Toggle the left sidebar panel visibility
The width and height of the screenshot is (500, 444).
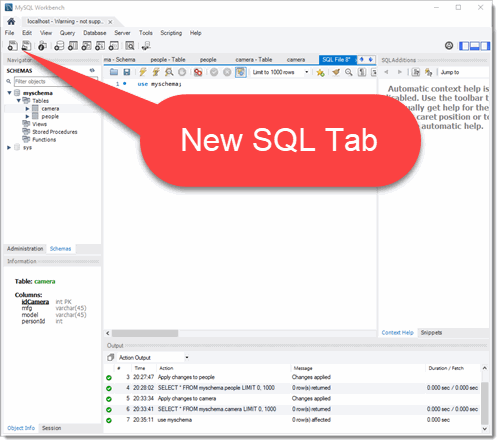464,46
